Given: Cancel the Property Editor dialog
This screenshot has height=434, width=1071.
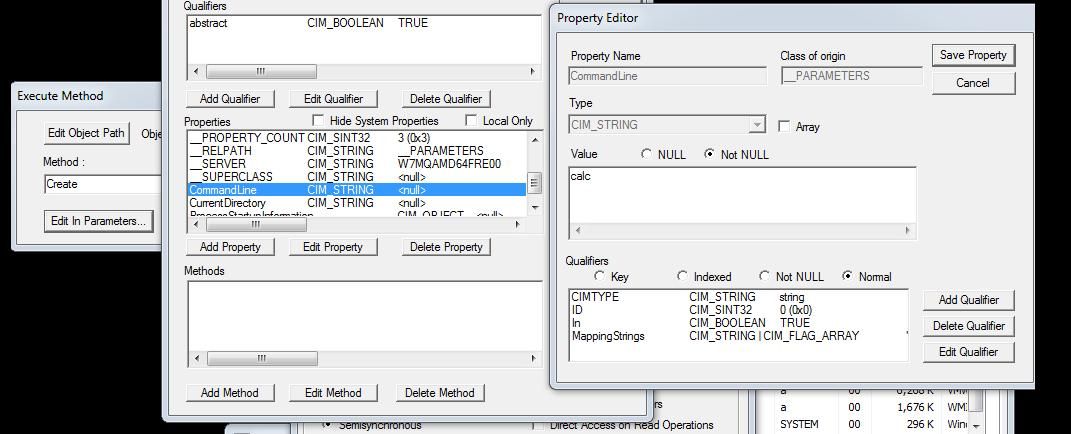Looking at the screenshot, I should point(973,83).
